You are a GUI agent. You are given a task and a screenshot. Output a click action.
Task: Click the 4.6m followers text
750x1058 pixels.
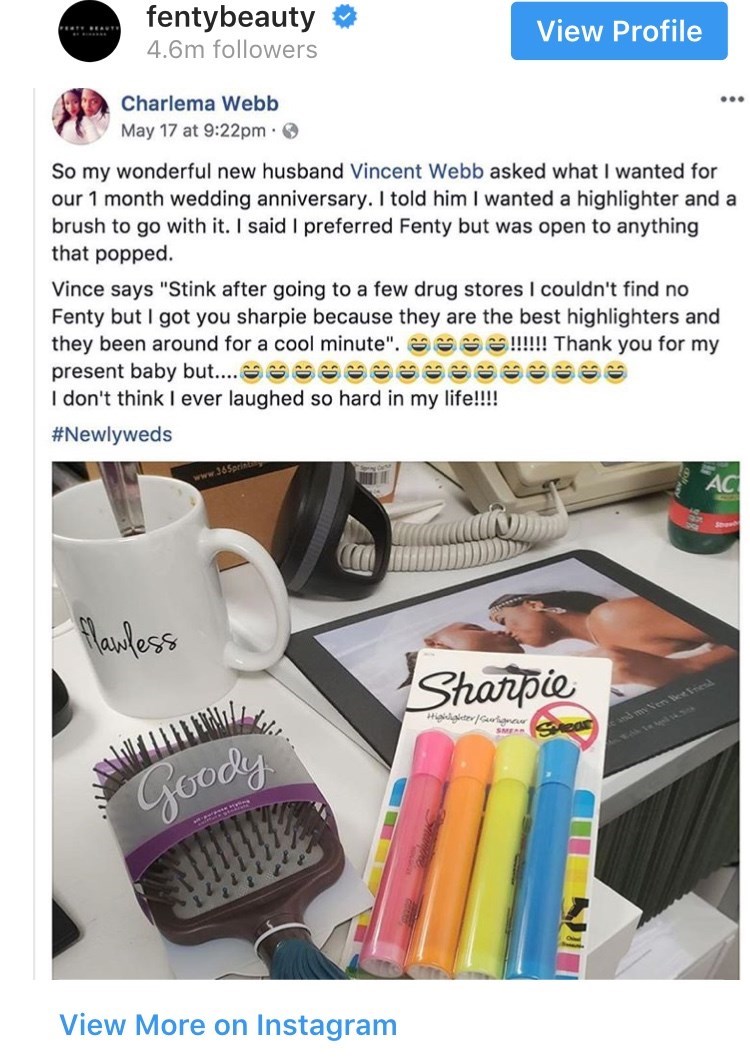click(231, 50)
